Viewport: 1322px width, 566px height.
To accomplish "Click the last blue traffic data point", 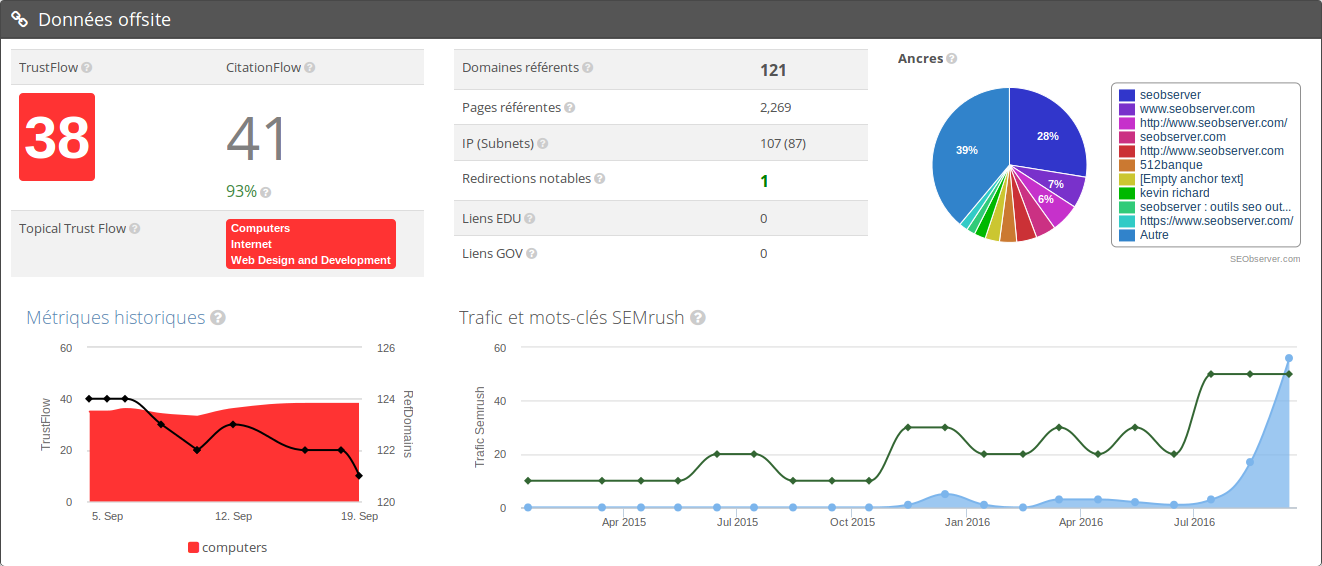I will (1289, 358).
